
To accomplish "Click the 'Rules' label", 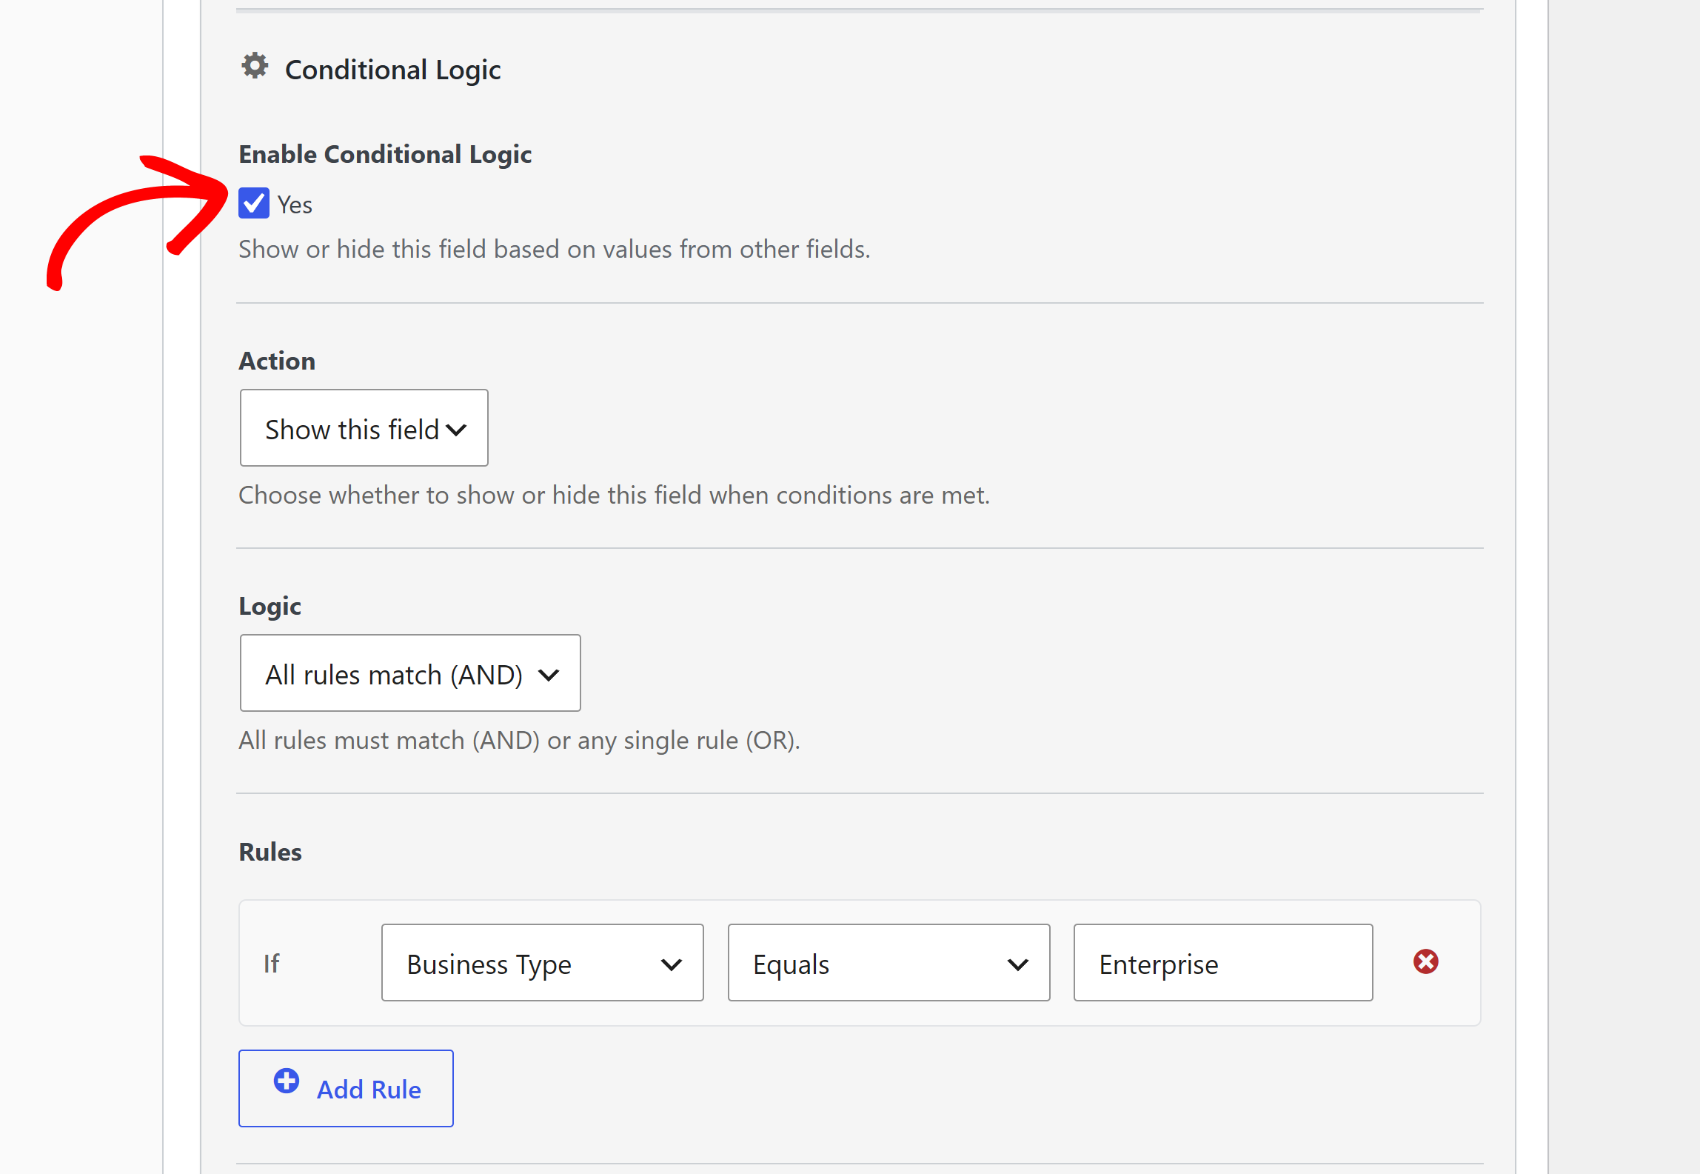I will click(270, 852).
